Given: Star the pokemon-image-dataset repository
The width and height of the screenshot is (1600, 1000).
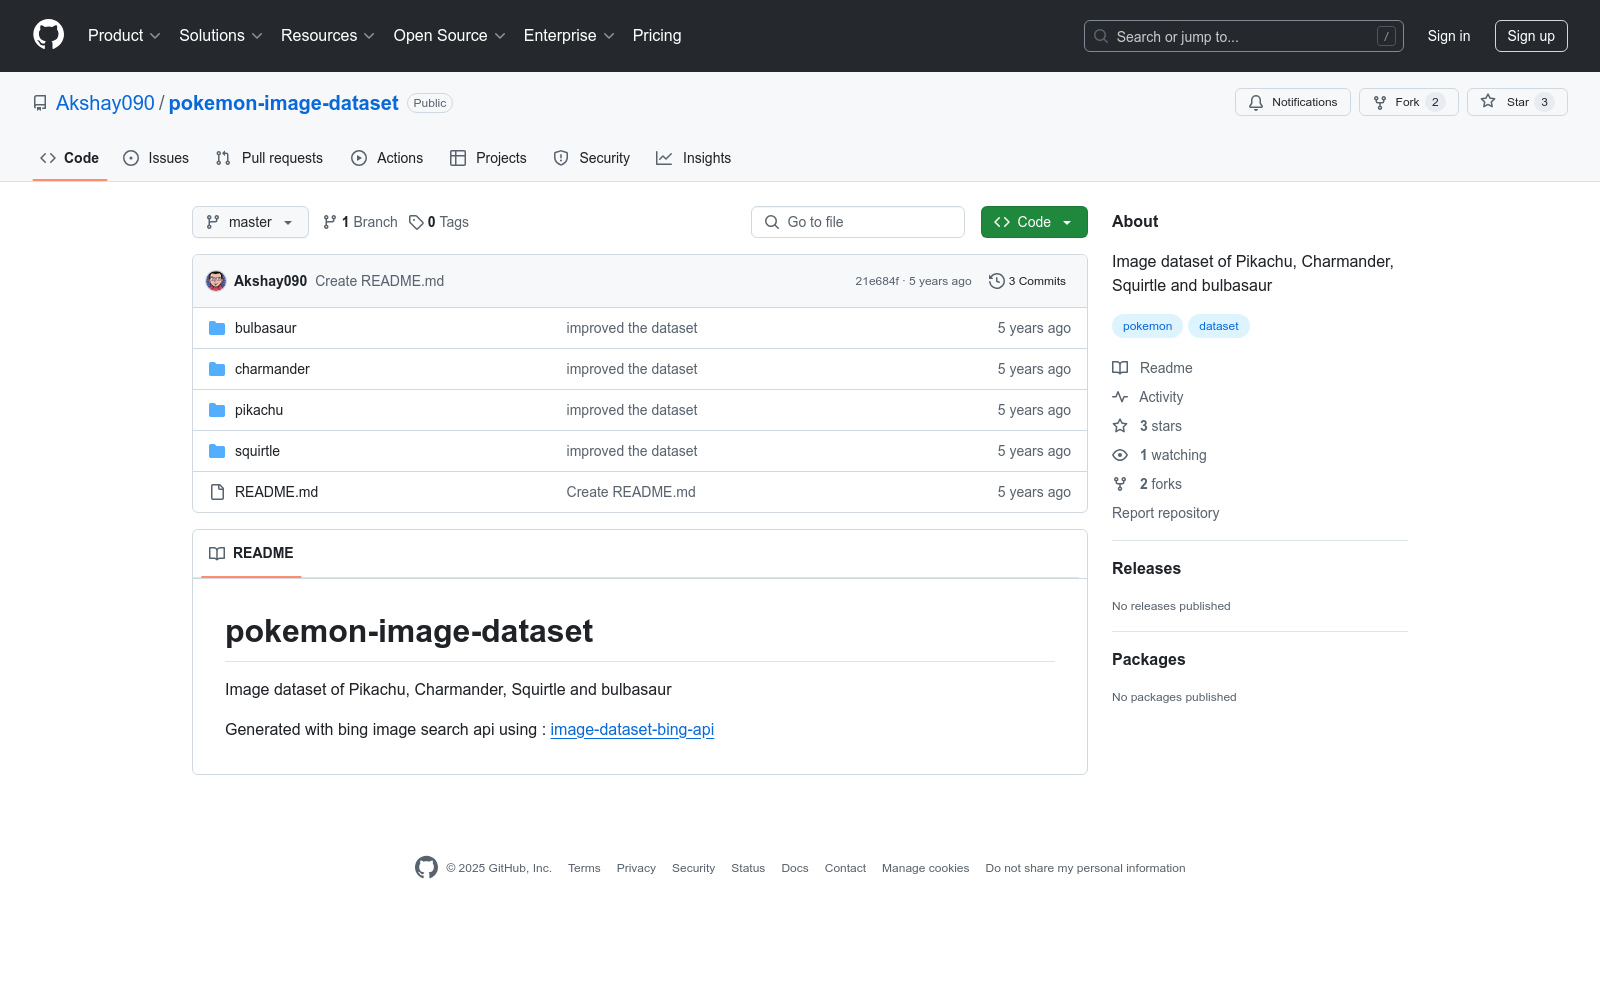Looking at the screenshot, I should click(x=1517, y=102).
